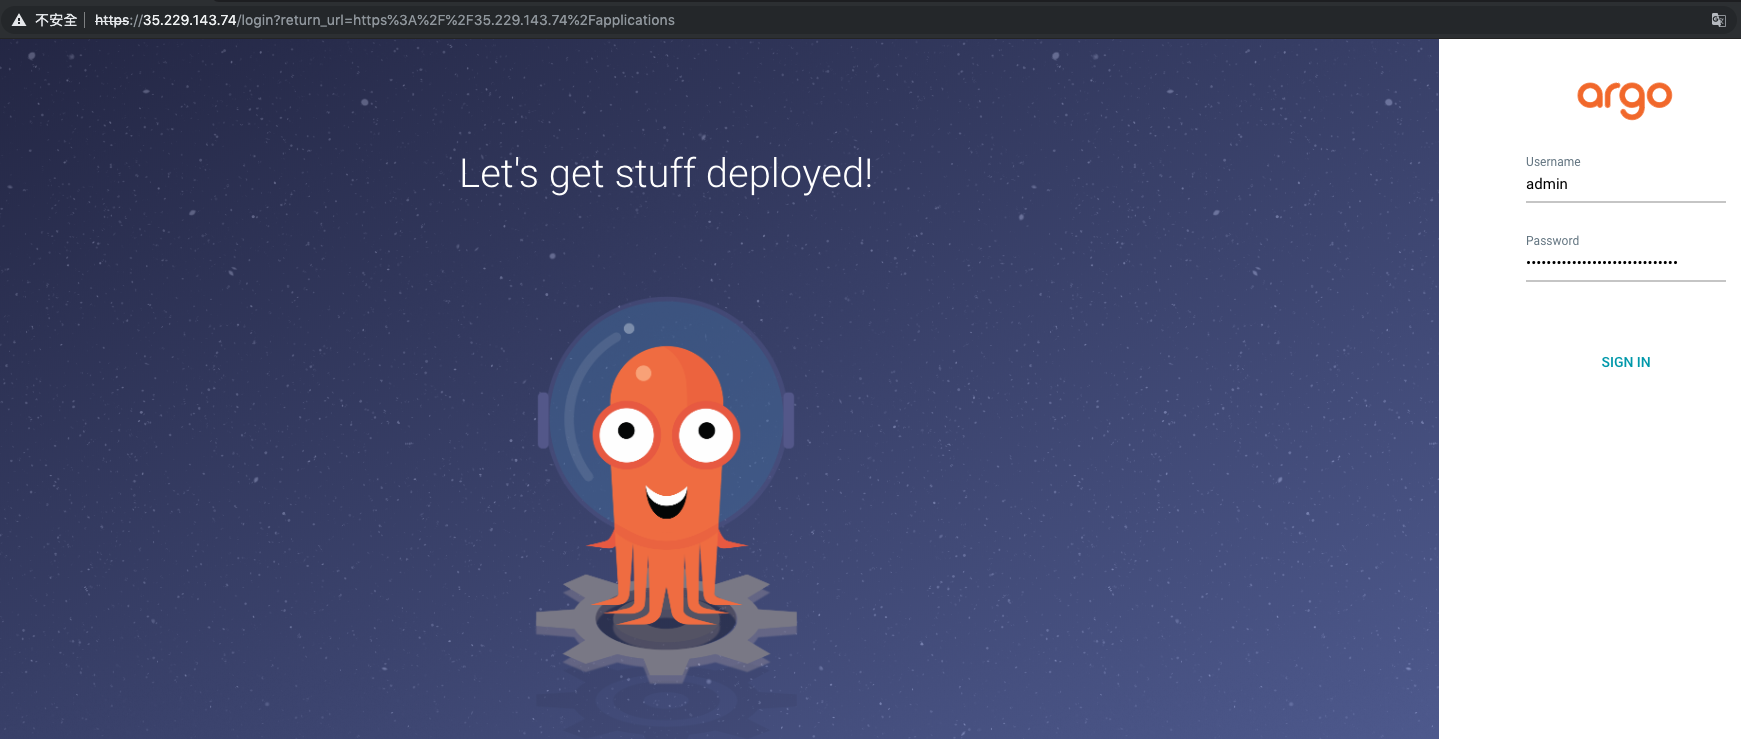
Task: Click the struck-through https in the URL
Action: pos(112,20)
